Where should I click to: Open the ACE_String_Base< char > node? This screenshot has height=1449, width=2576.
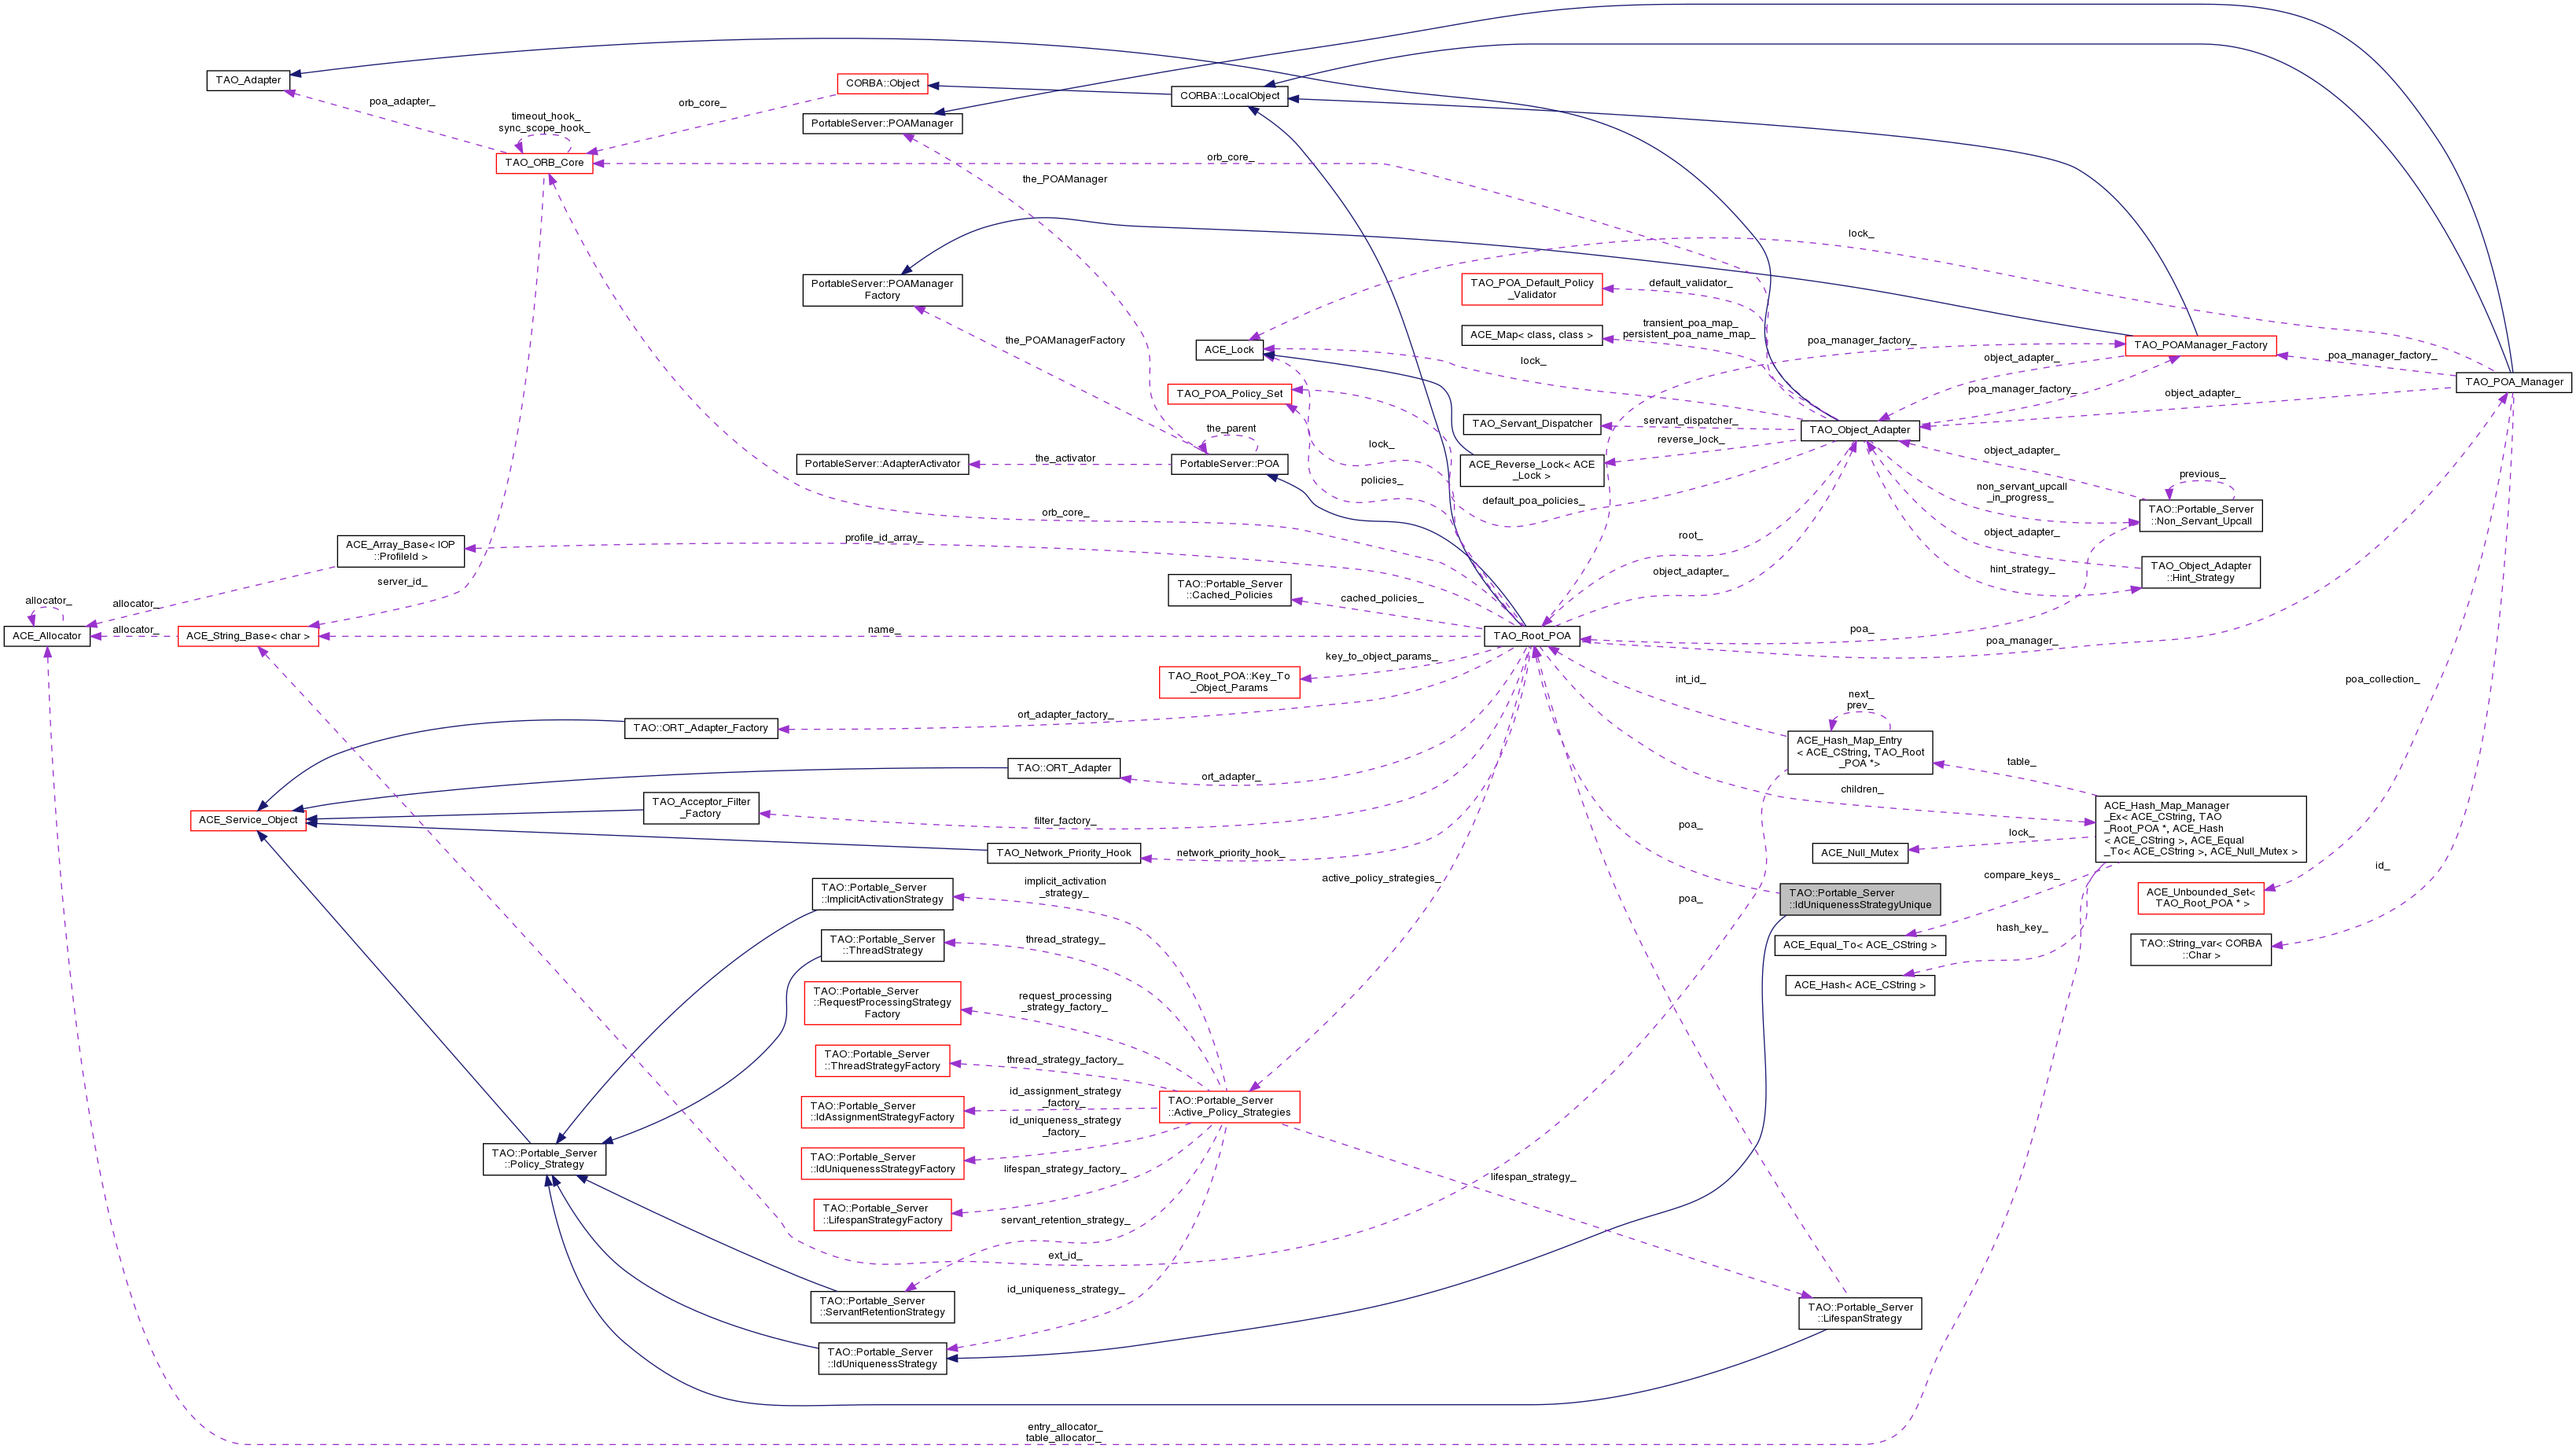pyautogui.click(x=248, y=636)
